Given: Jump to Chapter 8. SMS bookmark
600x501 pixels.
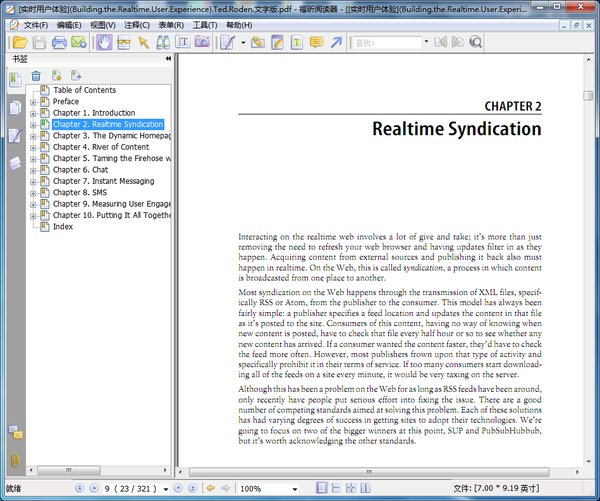Looking at the screenshot, I should point(79,192).
